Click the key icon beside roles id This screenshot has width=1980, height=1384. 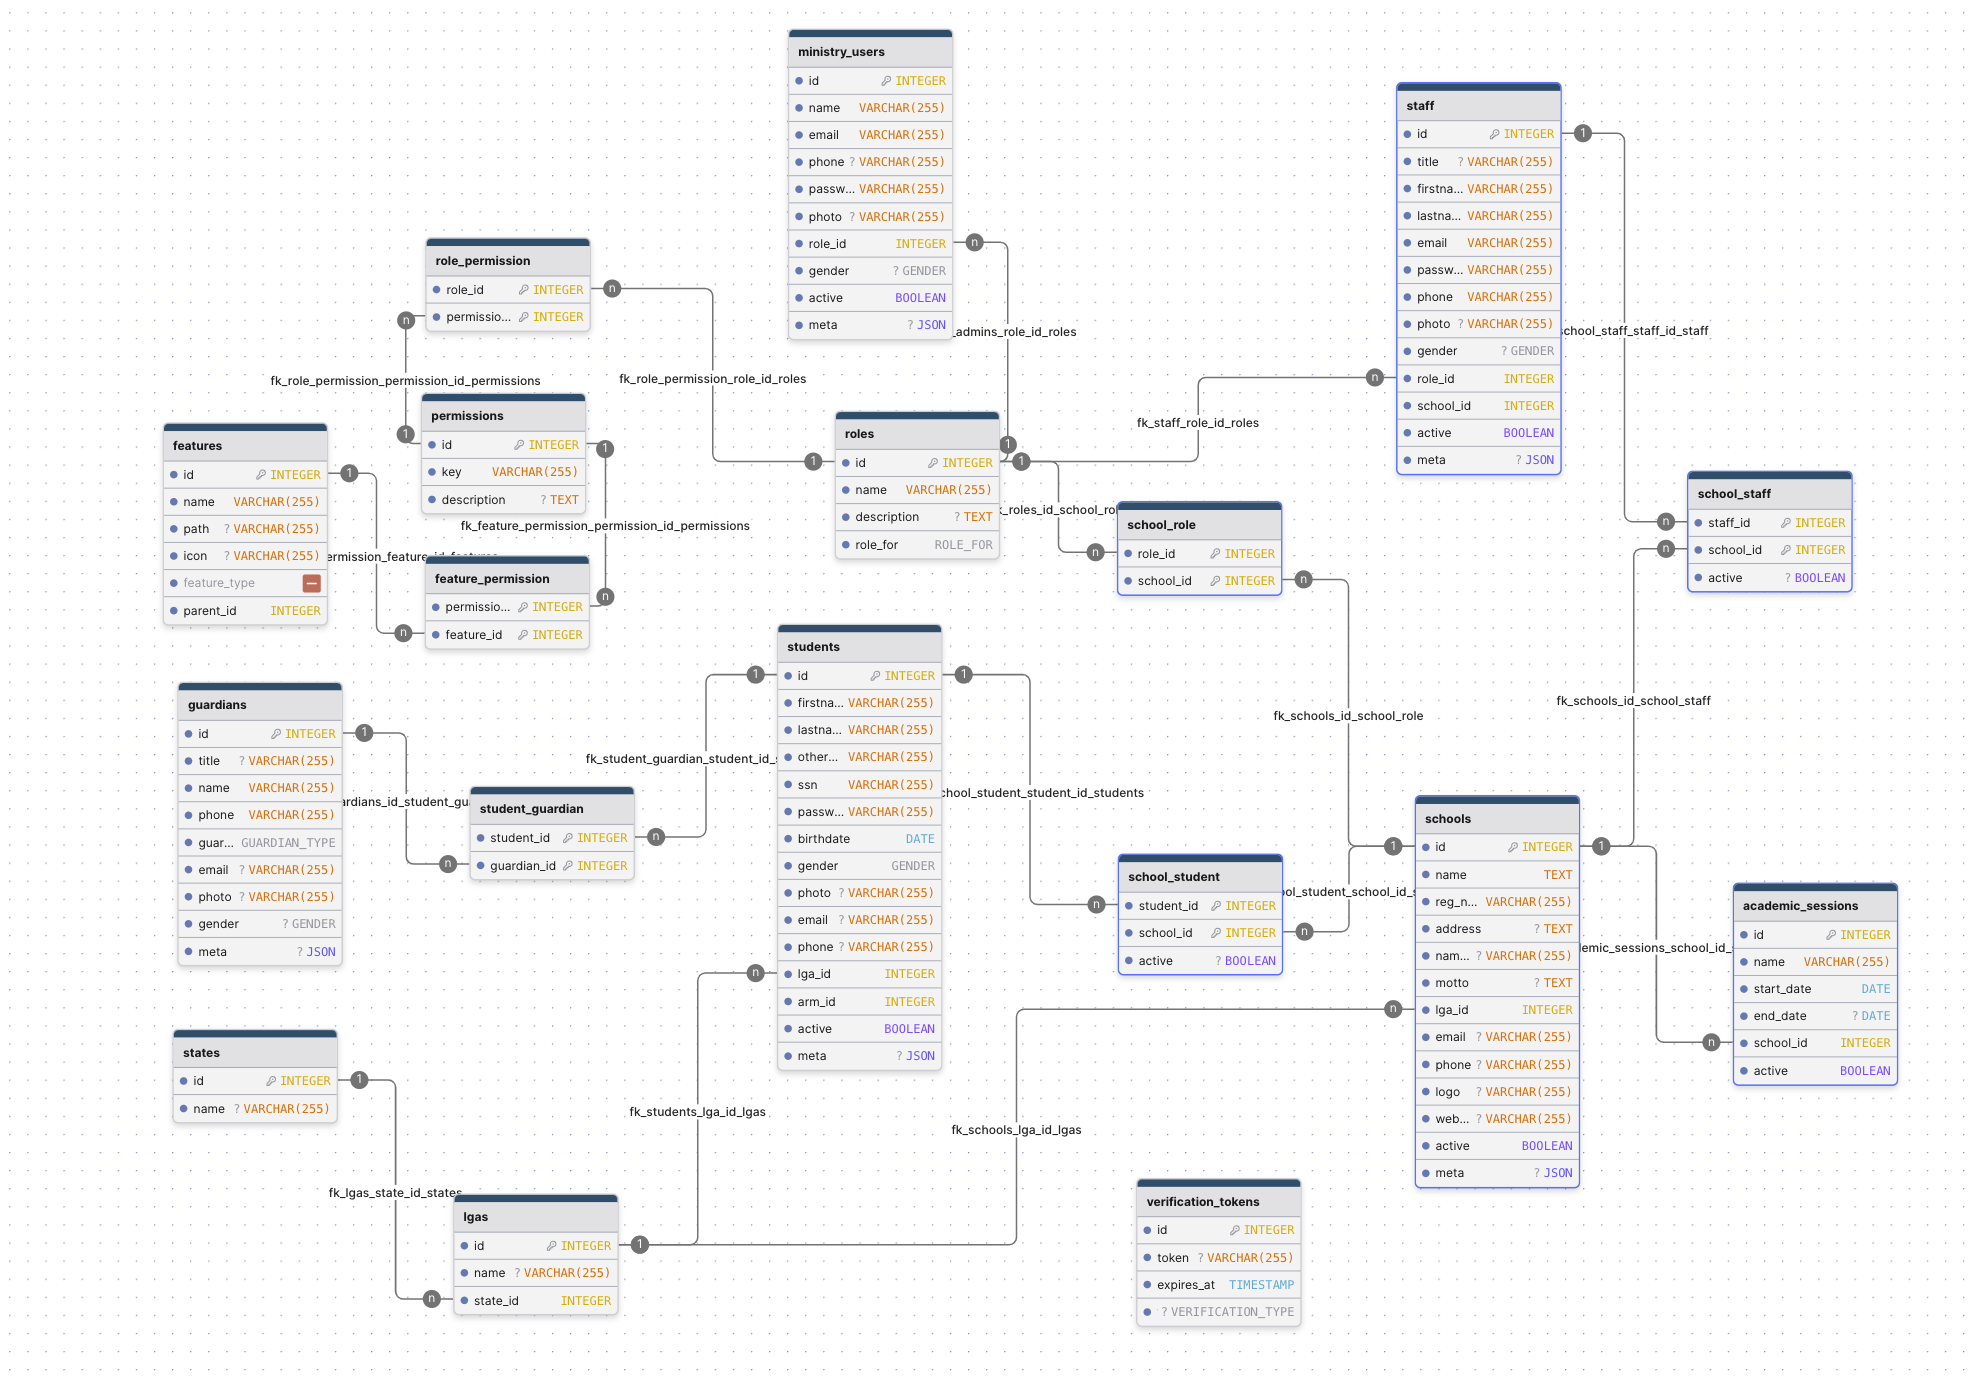click(932, 463)
